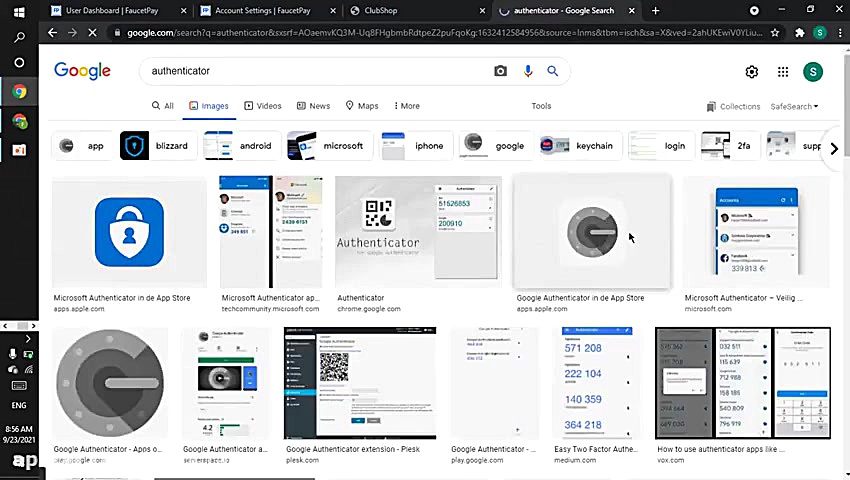Filter by the app chip

pos(81,145)
